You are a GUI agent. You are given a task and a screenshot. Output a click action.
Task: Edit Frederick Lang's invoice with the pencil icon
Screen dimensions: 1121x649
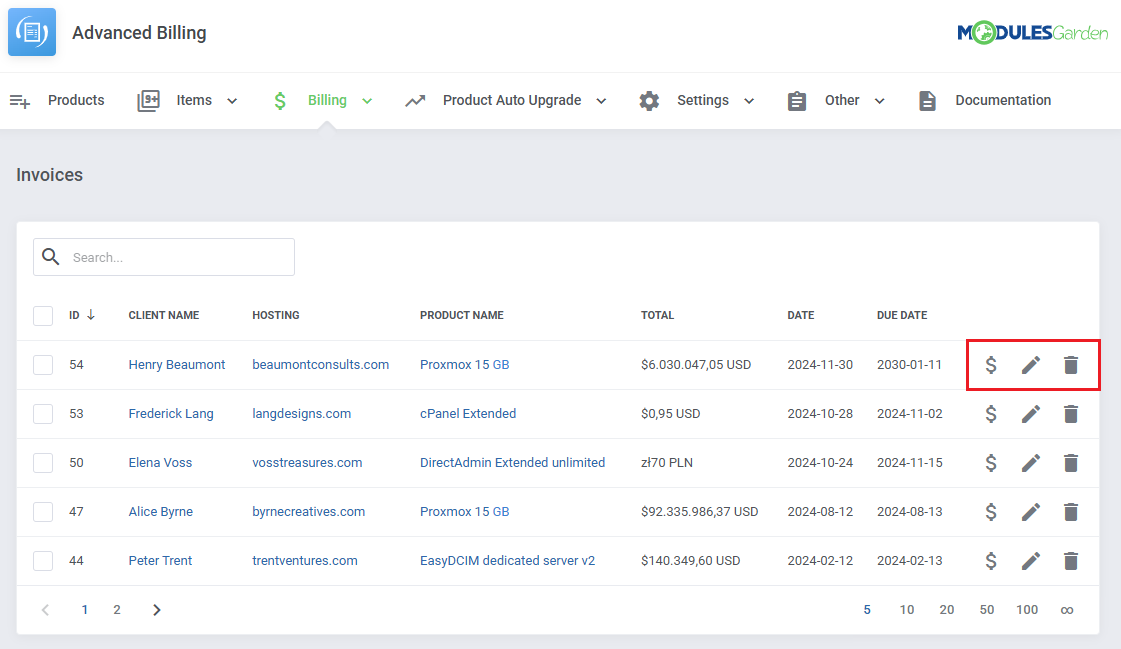(x=1030, y=414)
